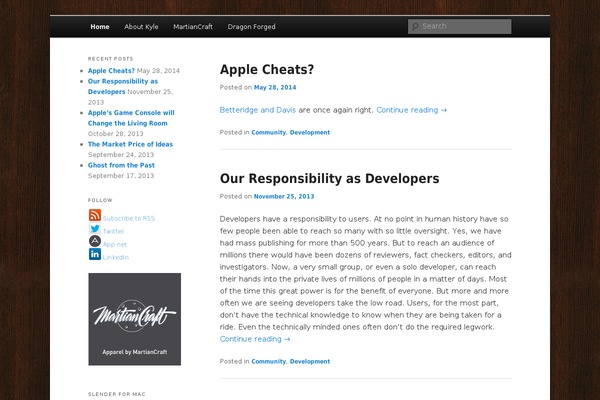Screen dimensions: 600x400
Task: Open 'Our Responsibility as Developers' main heading
Action: 329,179
